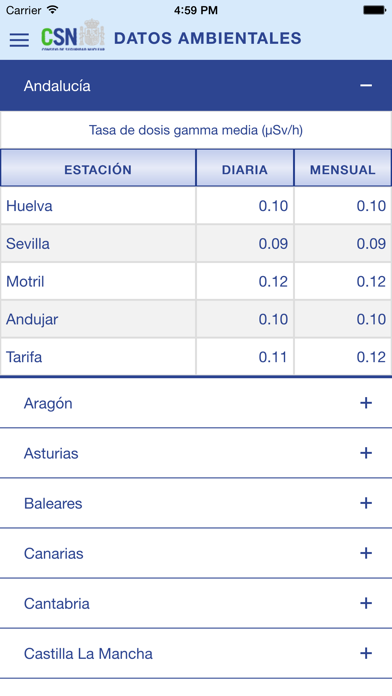392x696 pixels.
Task: Collapse Andalucía with the minus icon
Action: pos(366,85)
